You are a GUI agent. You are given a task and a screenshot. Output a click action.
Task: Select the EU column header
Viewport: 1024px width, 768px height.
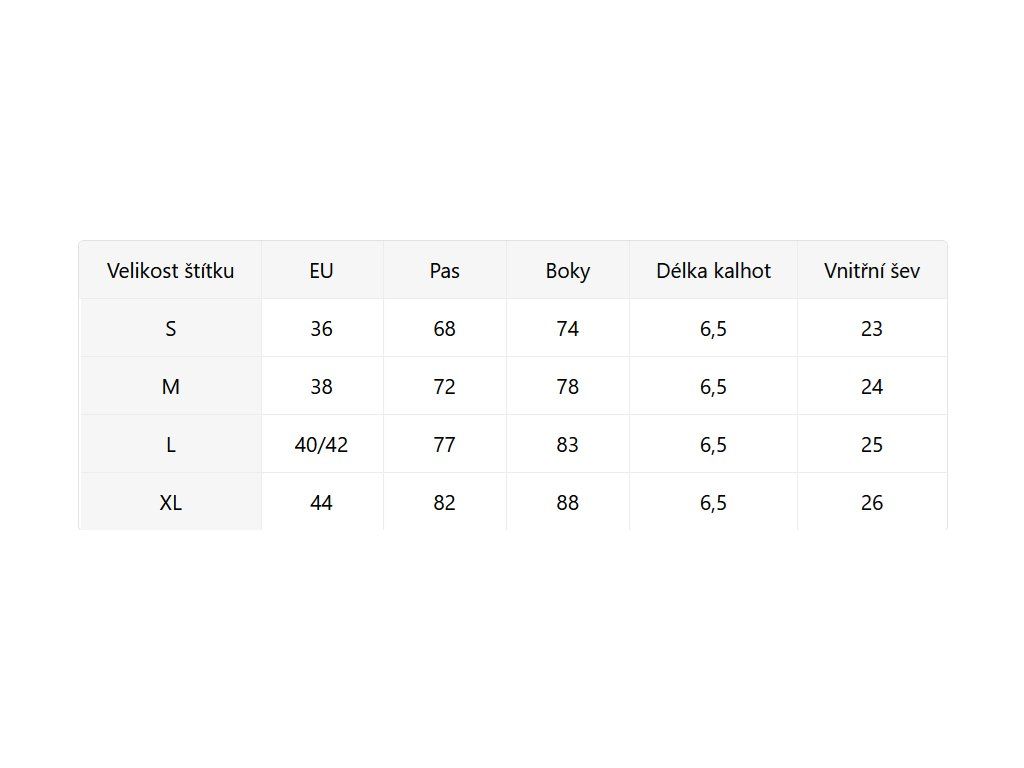[321, 270]
